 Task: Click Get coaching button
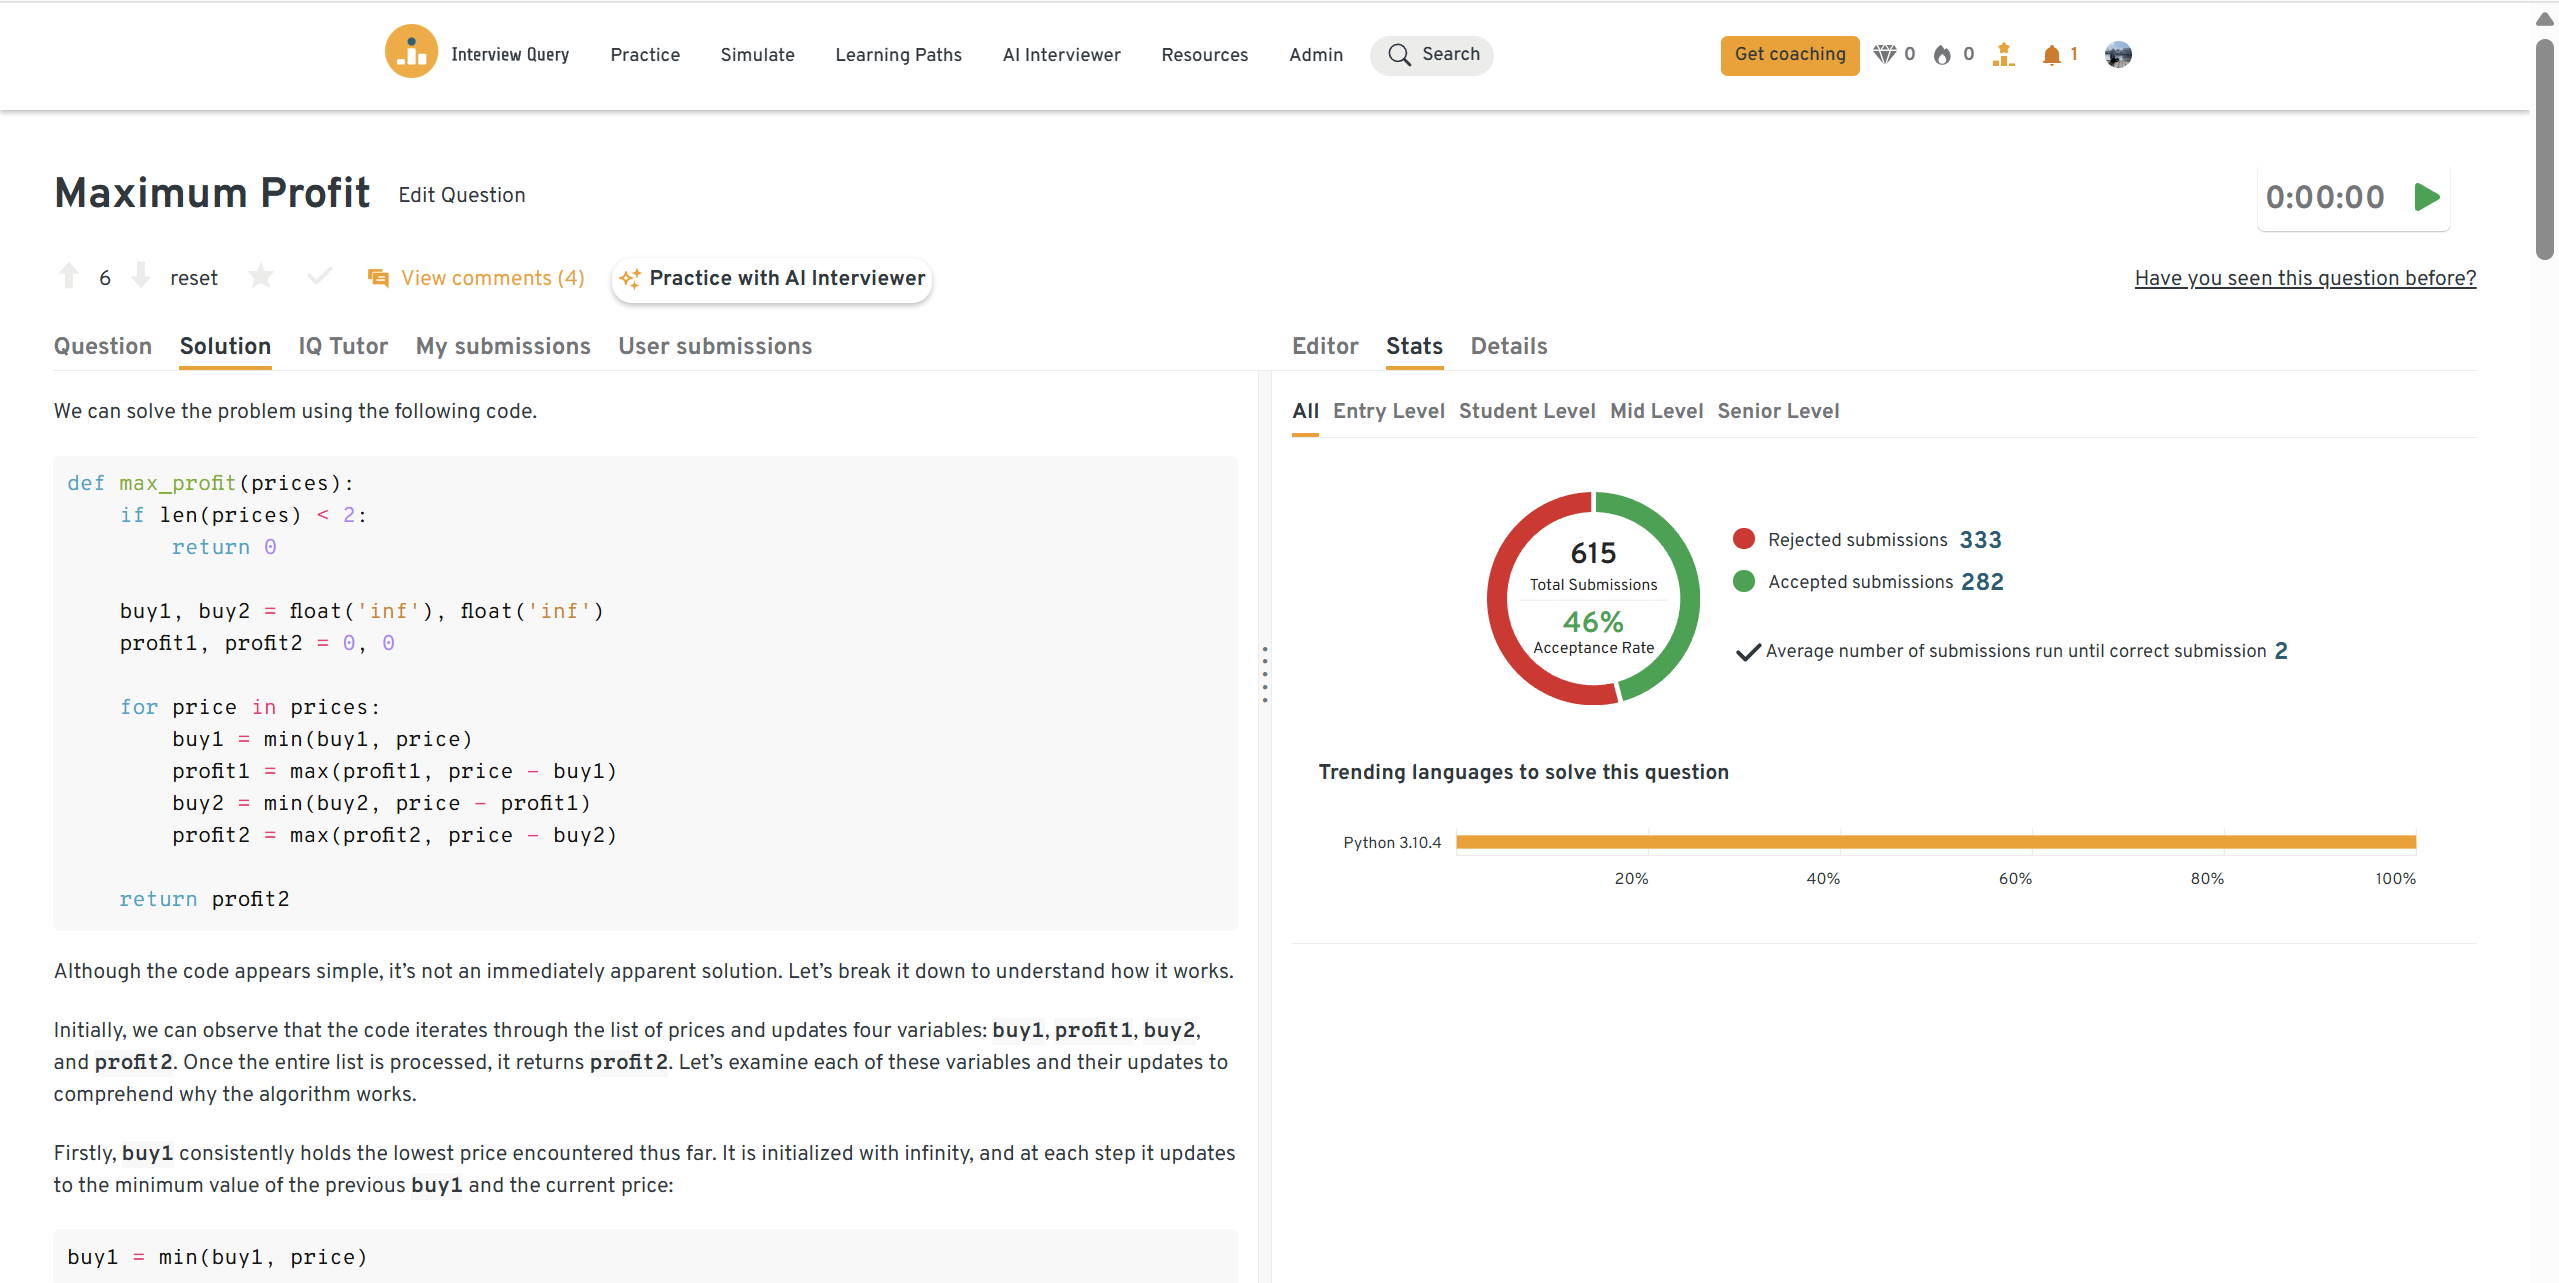pyautogui.click(x=1789, y=55)
